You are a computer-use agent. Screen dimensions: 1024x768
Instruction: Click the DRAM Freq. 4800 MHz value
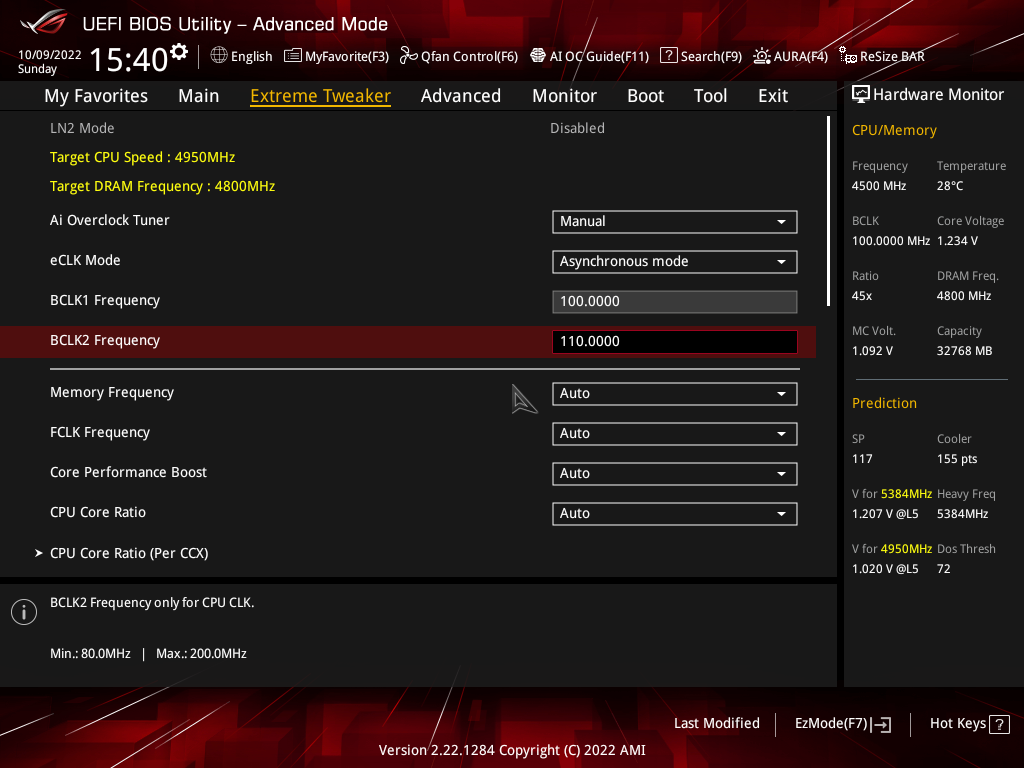(x=964, y=296)
